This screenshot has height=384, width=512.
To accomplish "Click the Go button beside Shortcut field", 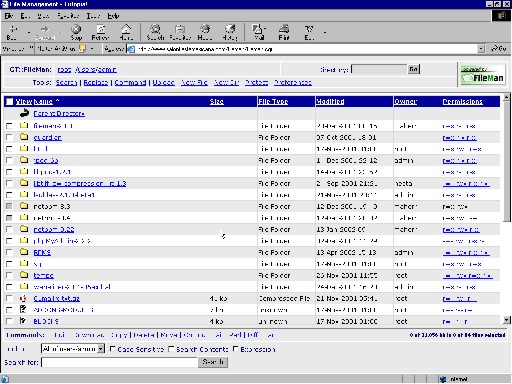I will (x=414, y=69).
